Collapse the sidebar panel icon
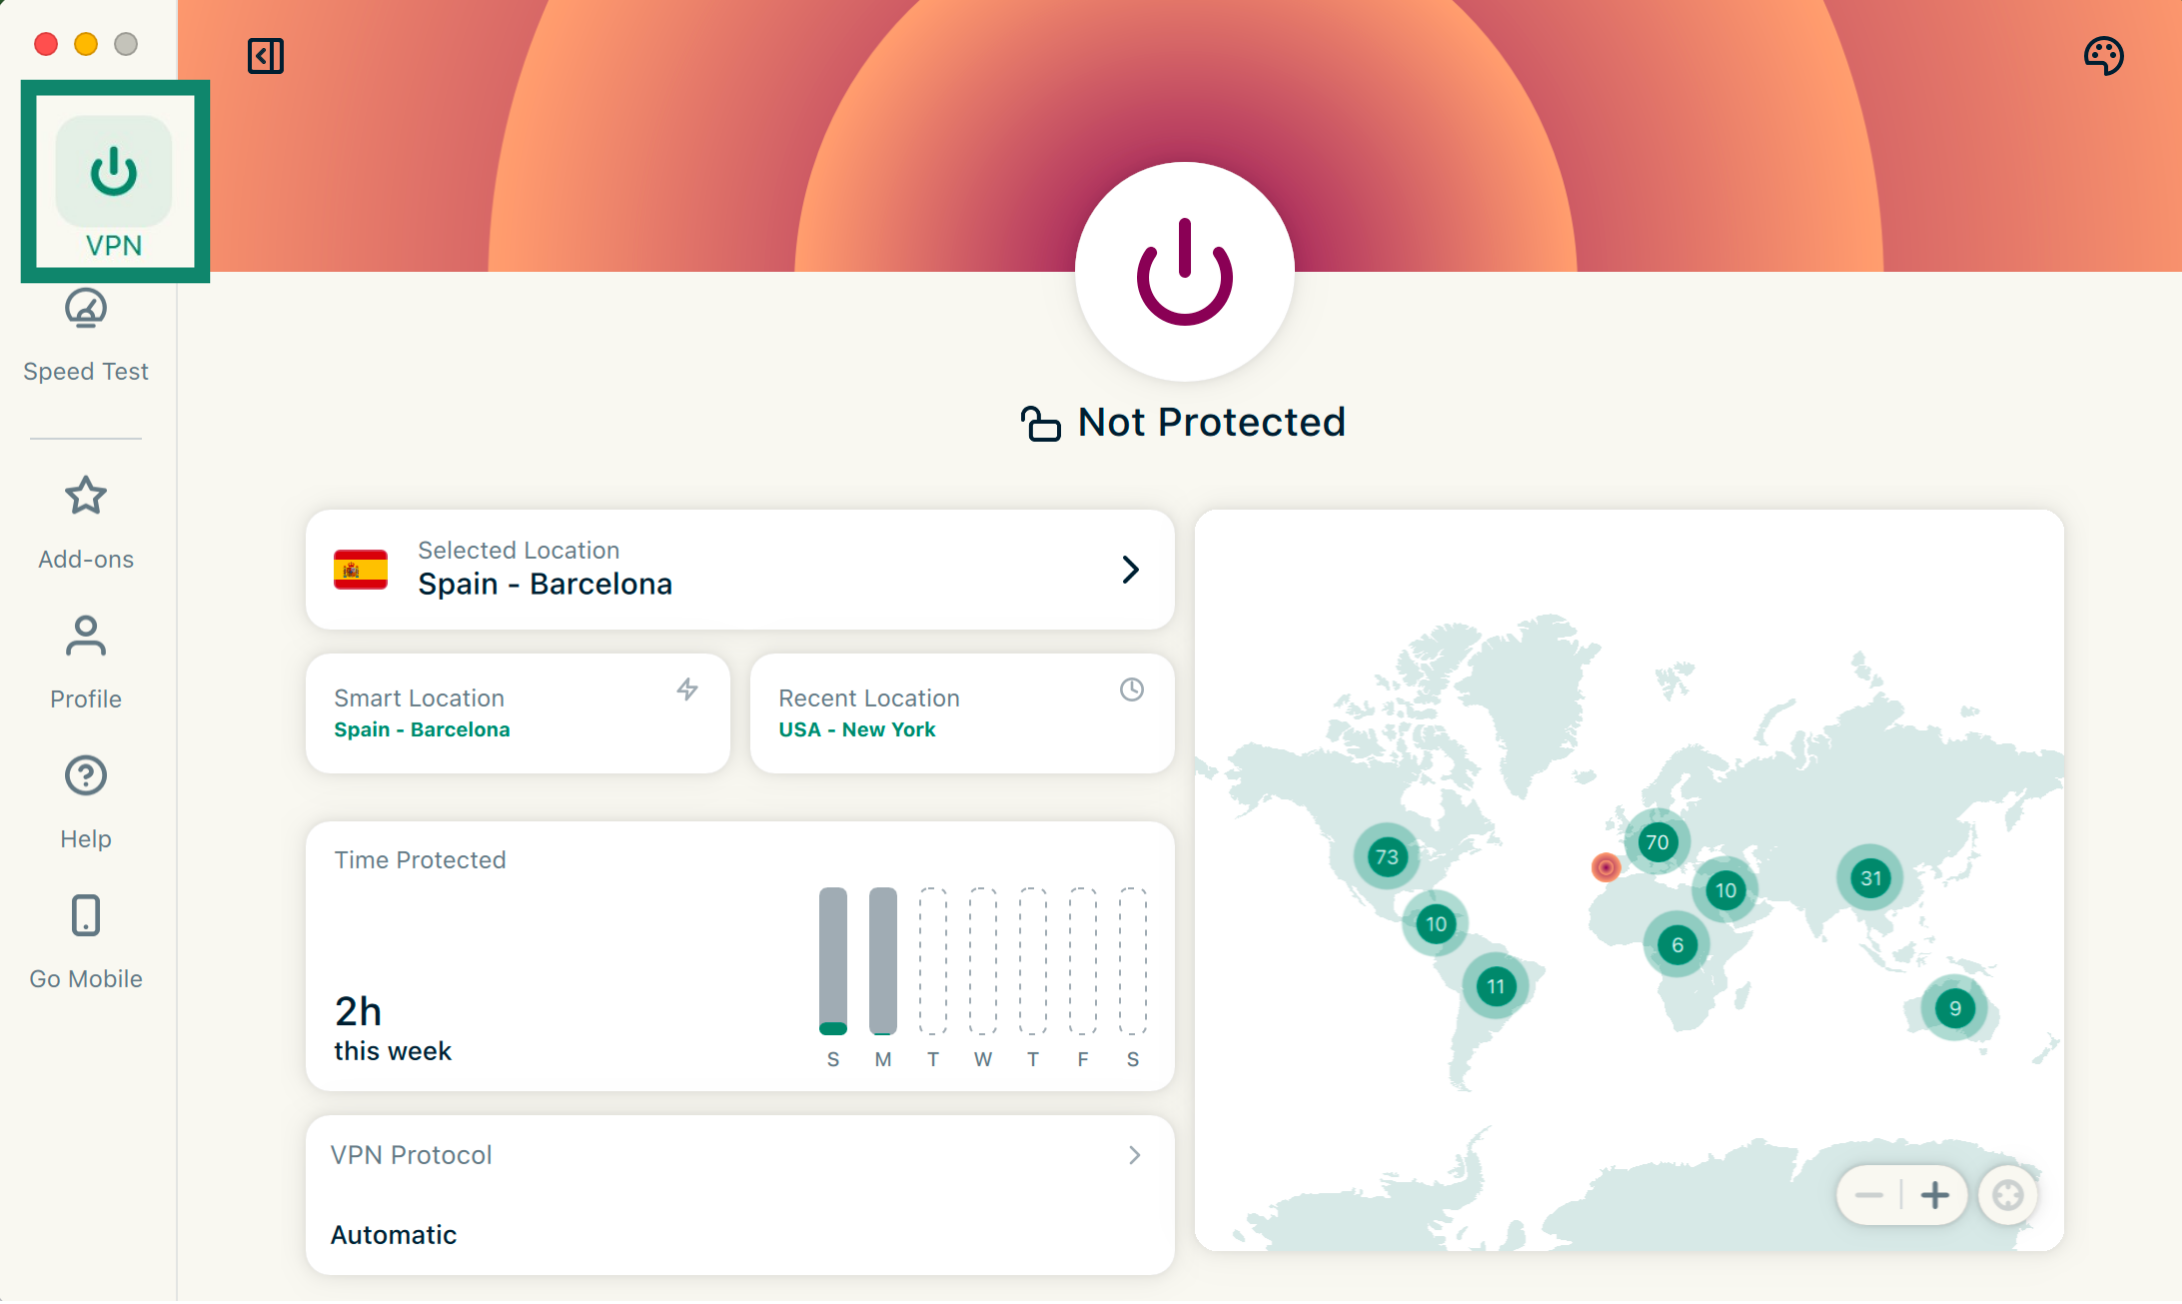Viewport: 2182px width, 1304px height. tap(265, 56)
